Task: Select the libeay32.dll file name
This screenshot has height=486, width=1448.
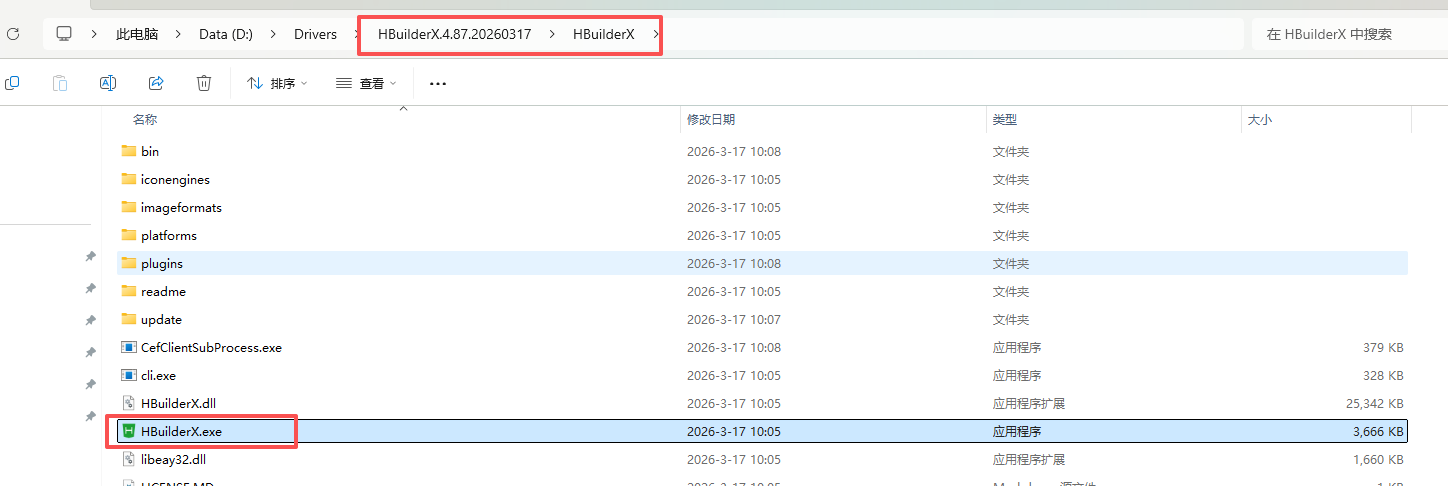Action: pyautogui.click(x=173, y=459)
